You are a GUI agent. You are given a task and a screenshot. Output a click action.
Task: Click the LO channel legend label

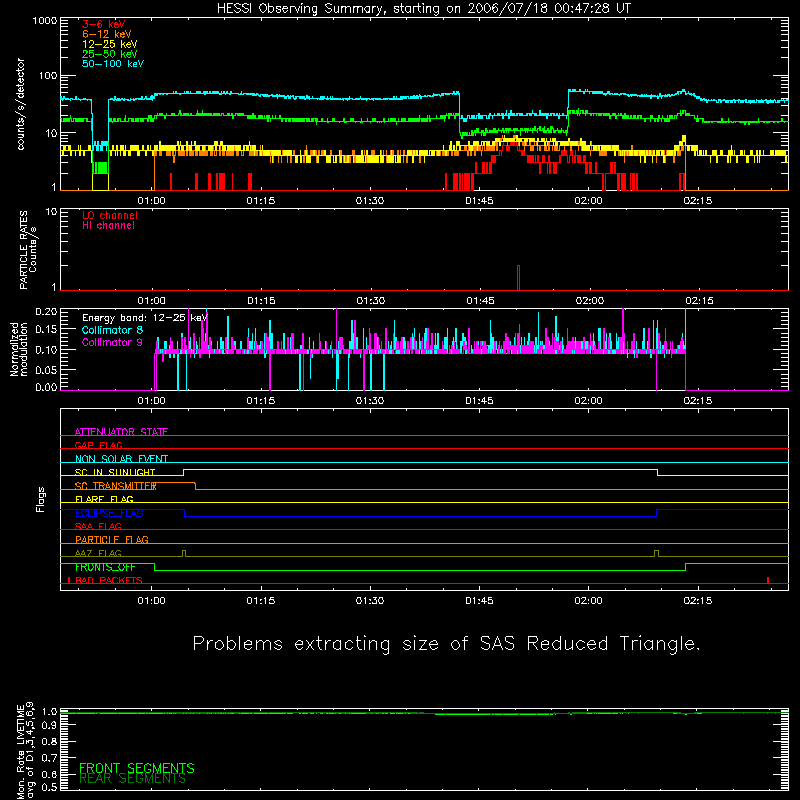pyautogui.click(x=110, y=215)
